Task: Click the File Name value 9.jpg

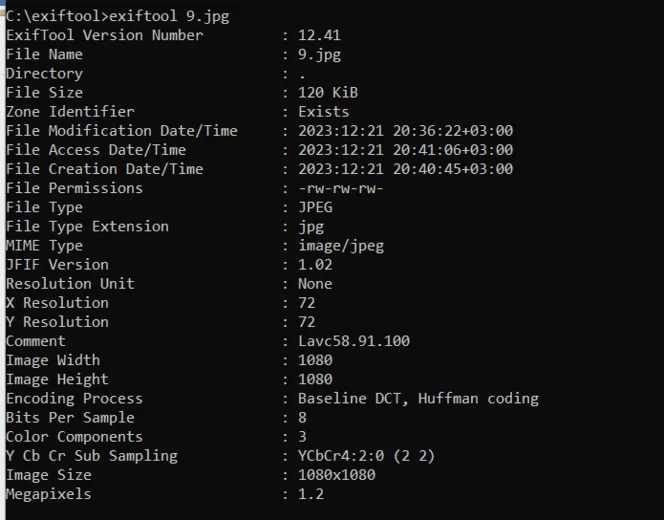Action: 319,55
